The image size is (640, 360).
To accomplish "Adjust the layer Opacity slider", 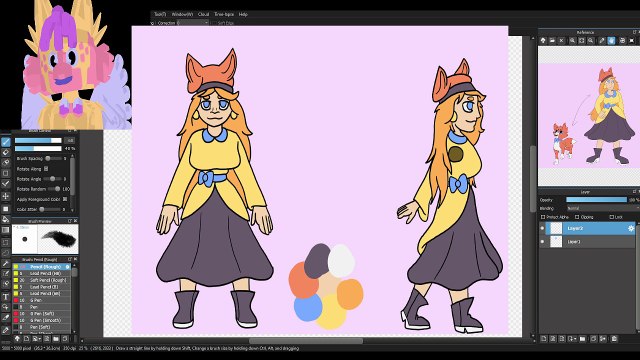I will [596, 200].
